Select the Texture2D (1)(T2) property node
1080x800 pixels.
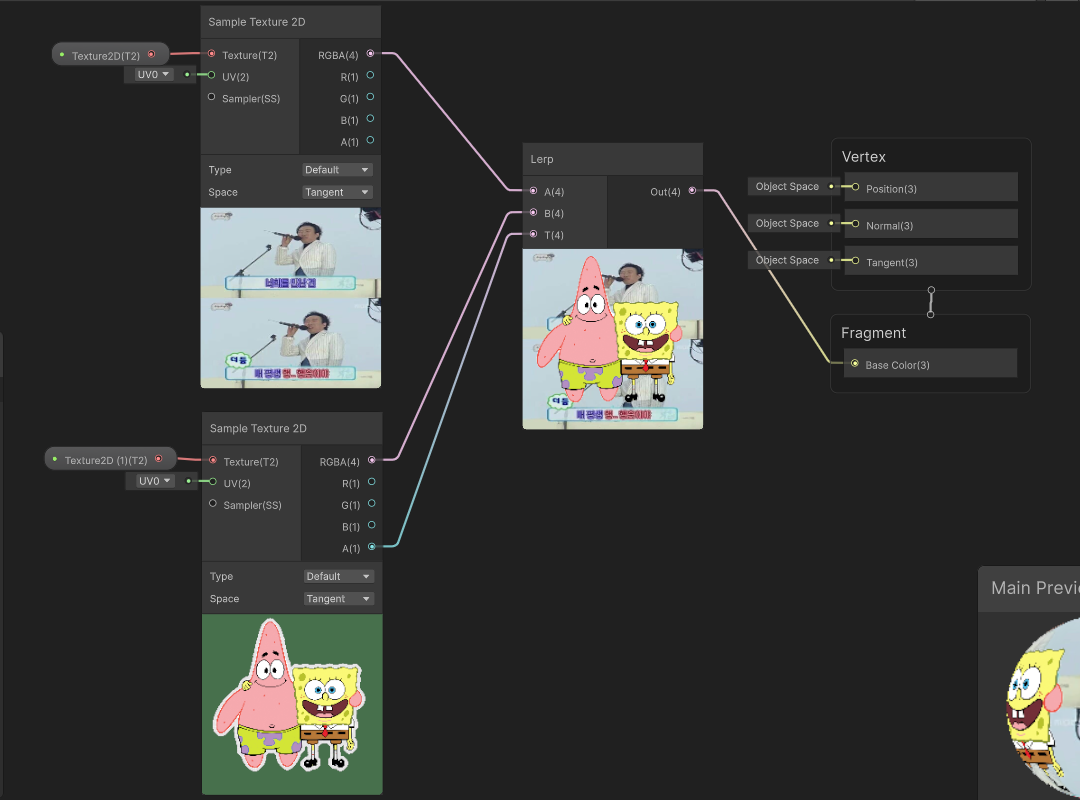pyautogui.click(x=110, y=460)
